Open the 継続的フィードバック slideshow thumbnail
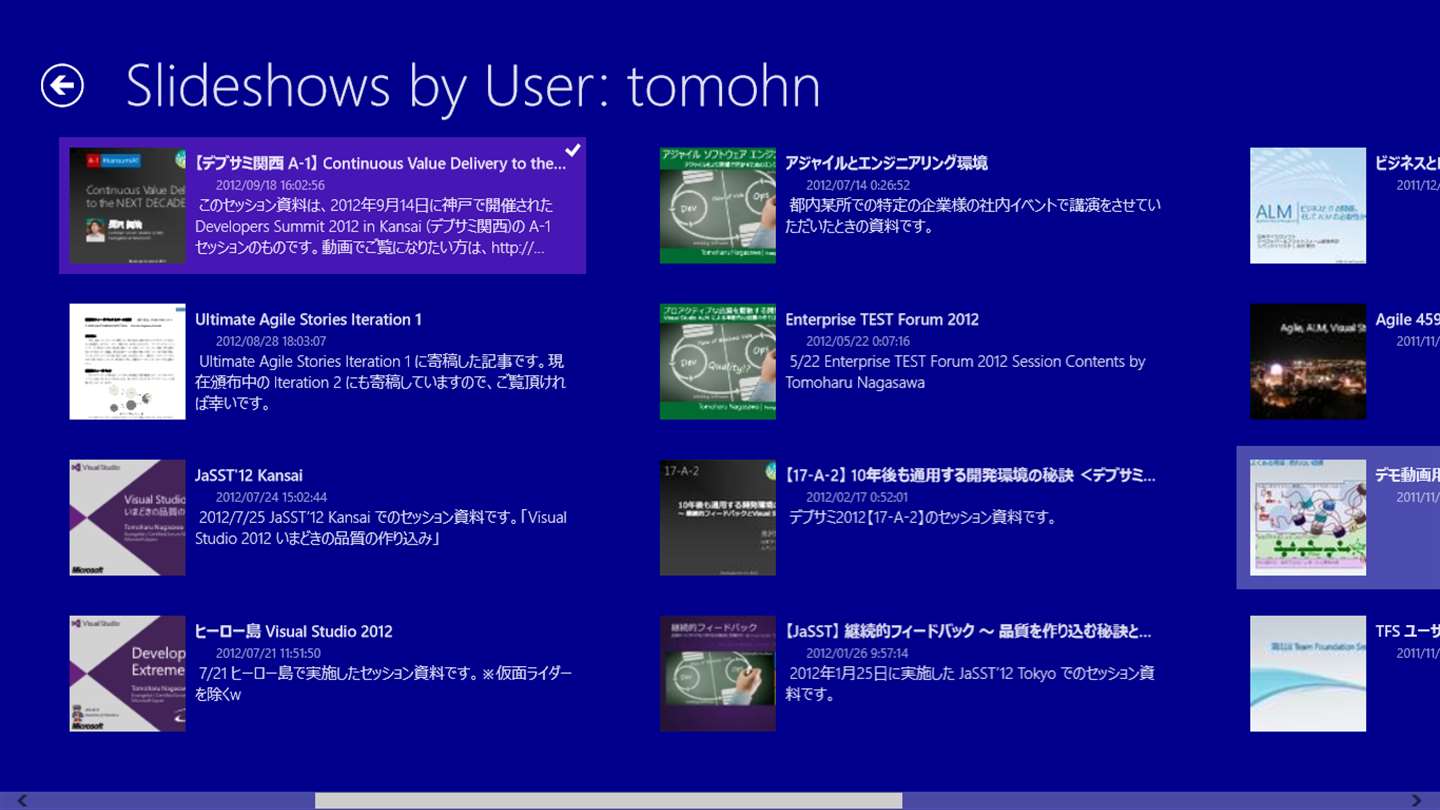Viewport: 1440px width, 810px height. pos(717,673)
